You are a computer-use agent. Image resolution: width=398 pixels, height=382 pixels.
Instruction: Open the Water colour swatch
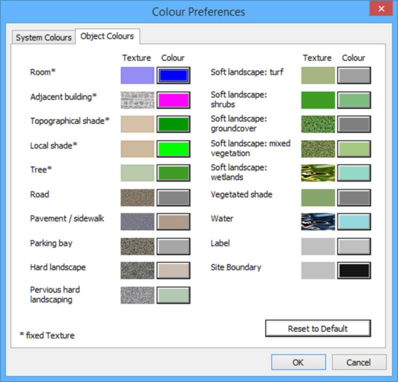click(354, 222)
